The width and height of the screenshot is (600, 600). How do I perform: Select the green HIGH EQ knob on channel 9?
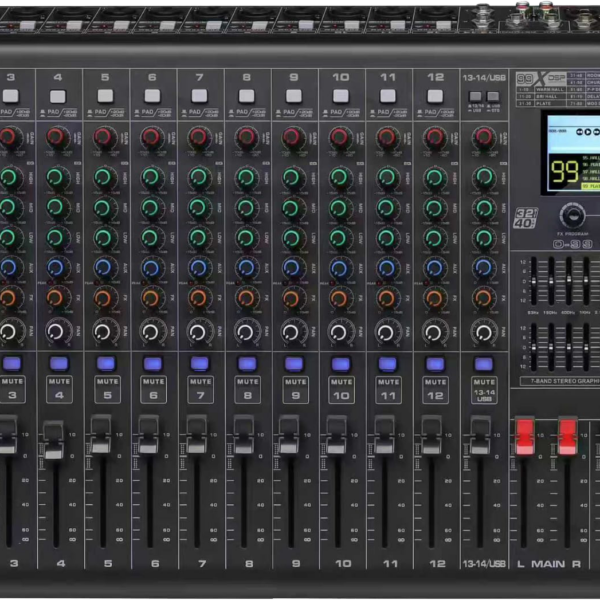pyautogui.click(x=292, y=177)
